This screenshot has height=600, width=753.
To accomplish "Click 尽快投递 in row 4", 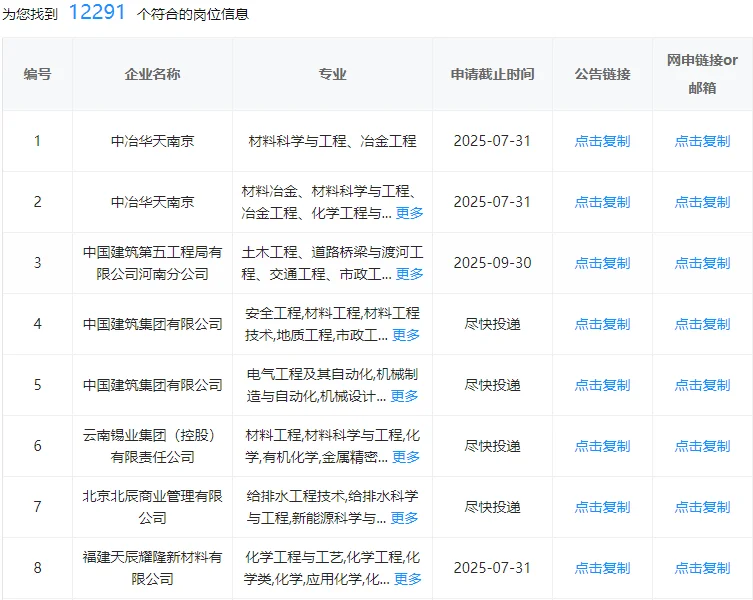I will click(492, 324).
